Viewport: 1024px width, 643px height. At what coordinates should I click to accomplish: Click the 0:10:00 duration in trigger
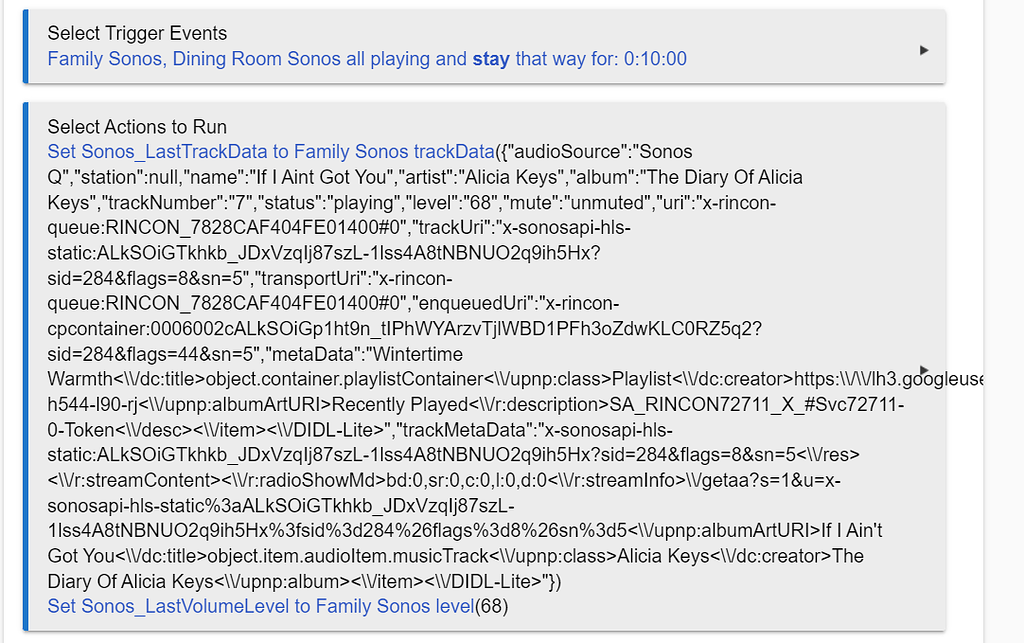tap(655, 58)
